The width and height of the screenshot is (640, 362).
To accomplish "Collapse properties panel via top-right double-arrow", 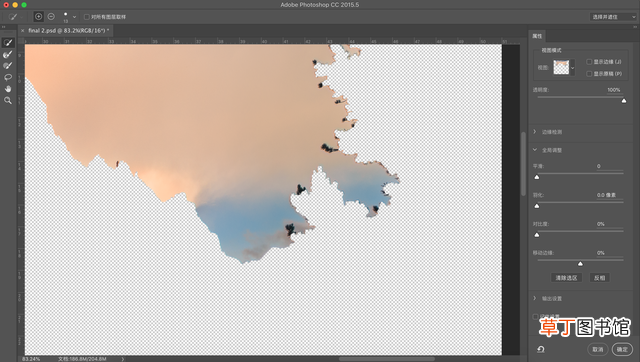I will coord(636,27).
